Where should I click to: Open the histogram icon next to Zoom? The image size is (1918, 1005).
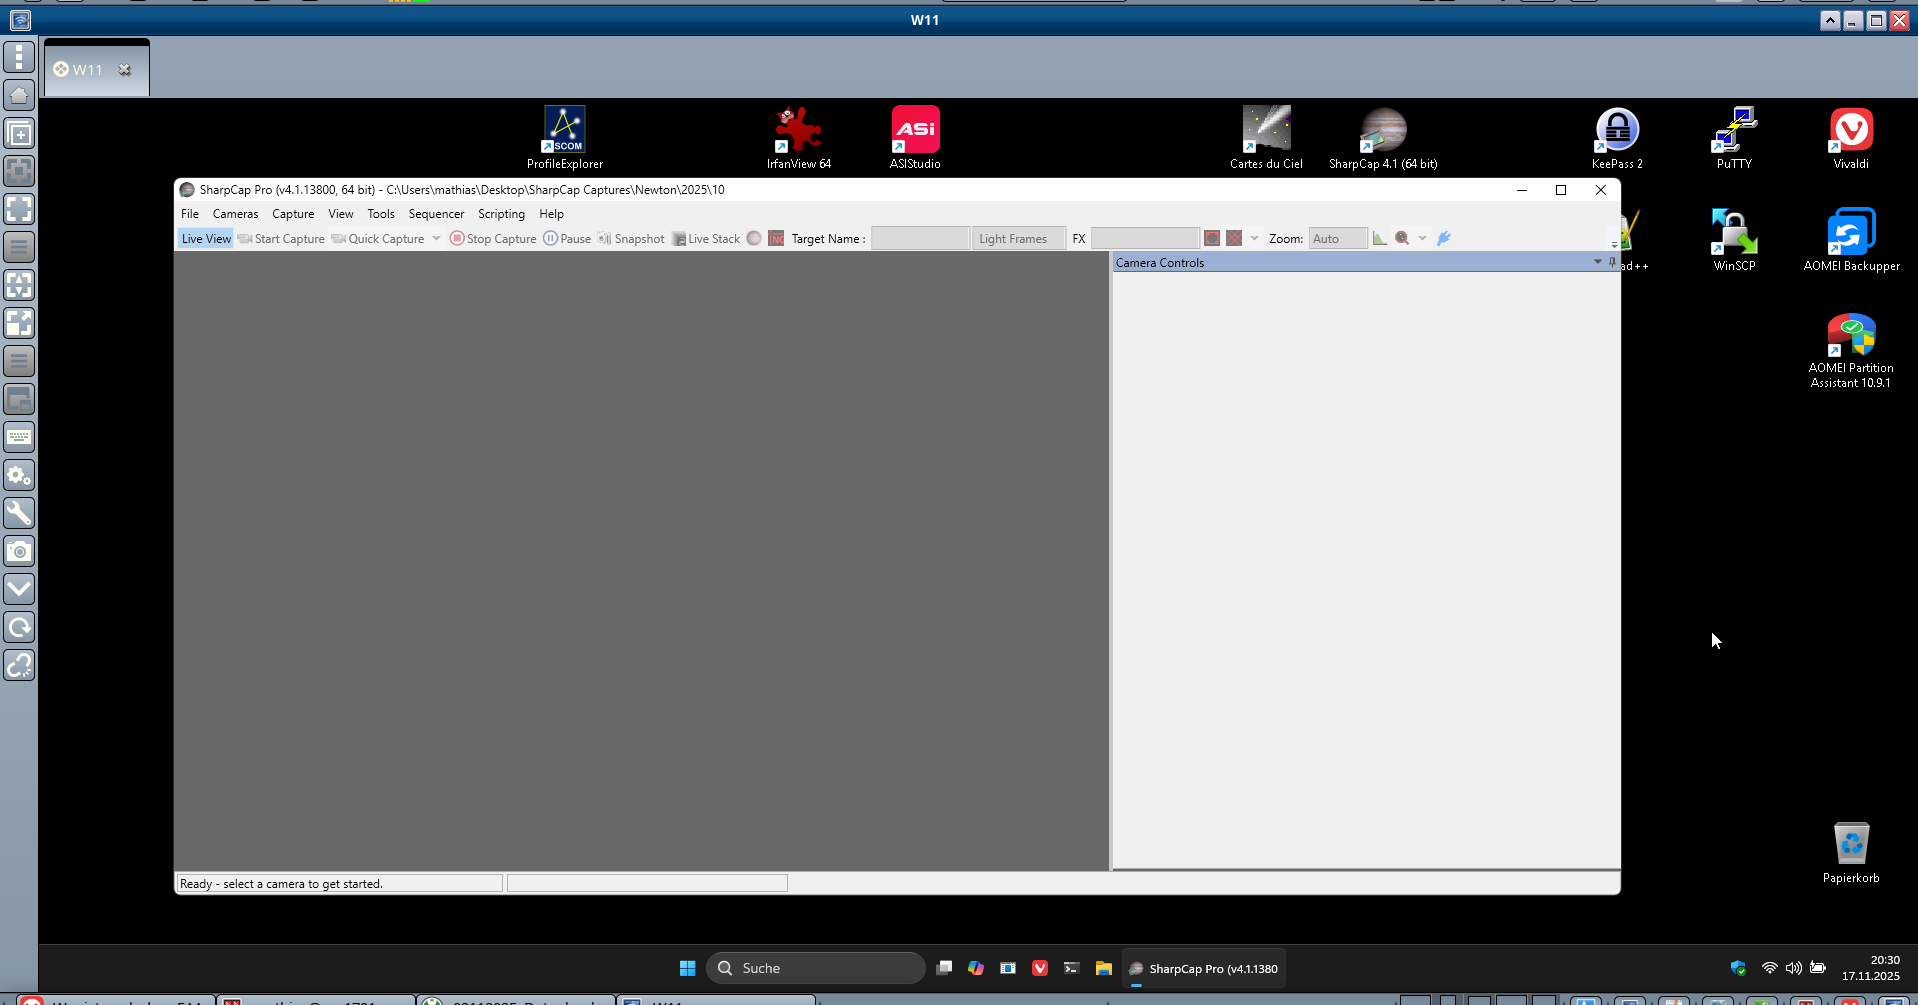1380,238
